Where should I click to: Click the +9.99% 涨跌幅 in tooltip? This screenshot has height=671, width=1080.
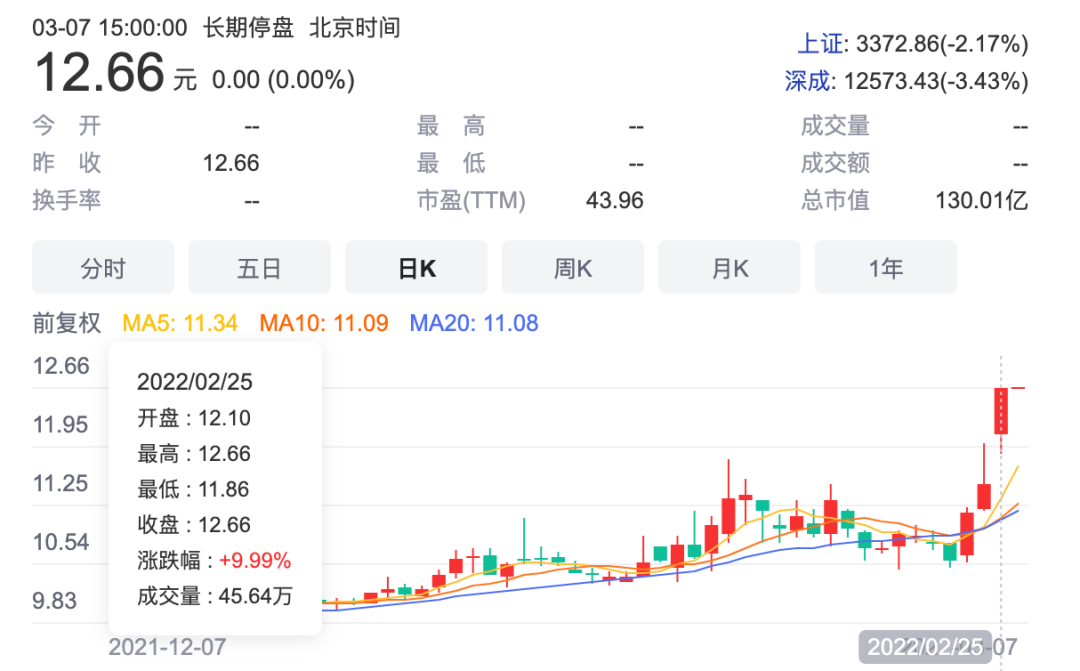[255, 560]
